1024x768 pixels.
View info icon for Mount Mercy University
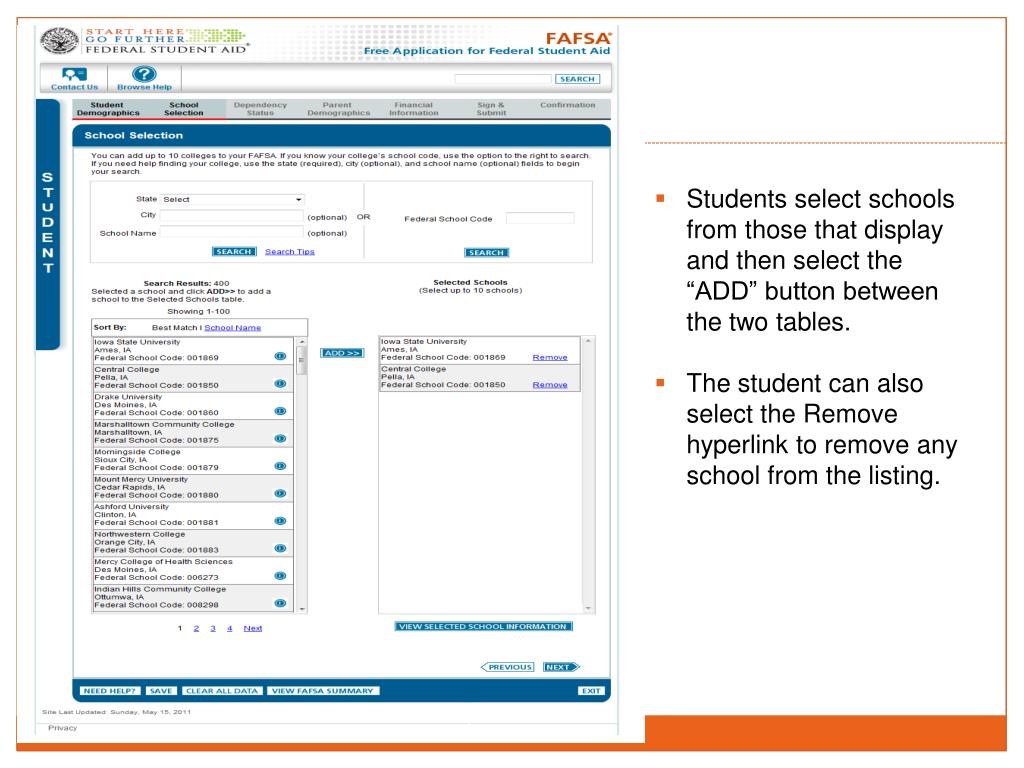pyautogui.click(x=280, y=493)
